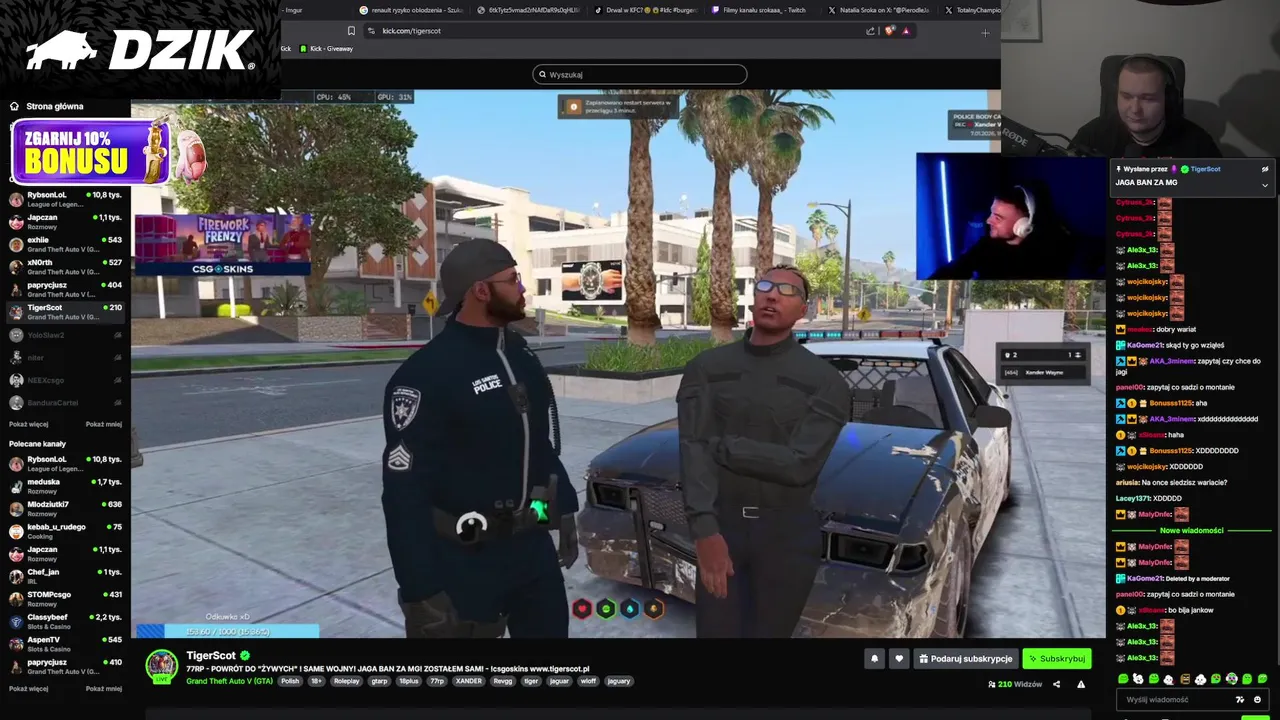The image size is (1280, 720).
Task: Click the bookmark icon beside the address bar
Action: pyautogui.click(x=351, y=31)
